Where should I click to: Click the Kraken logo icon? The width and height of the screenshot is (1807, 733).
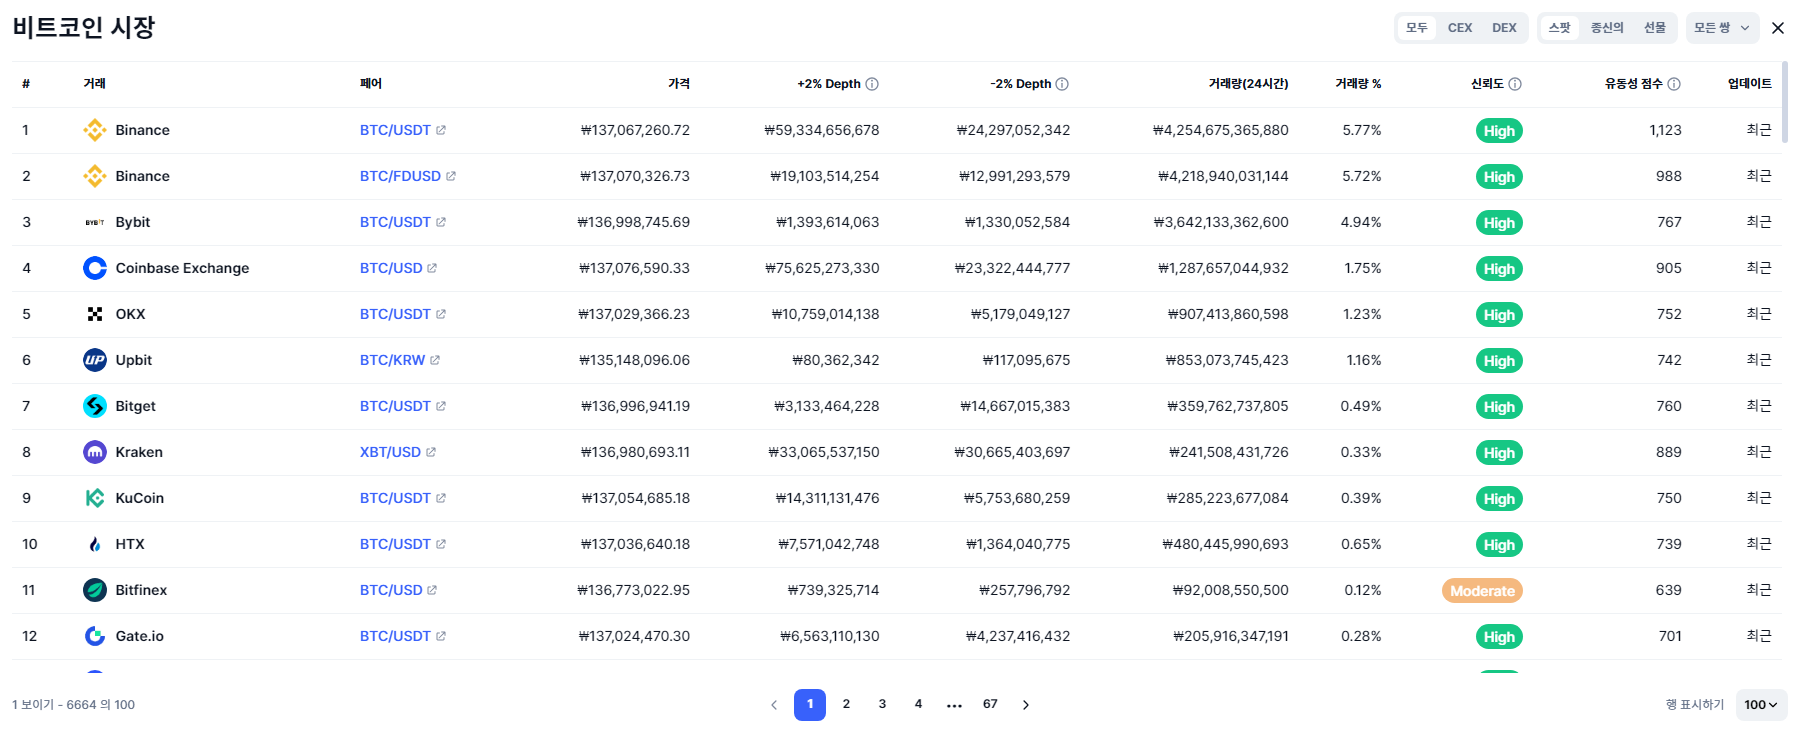click(95, 452)
